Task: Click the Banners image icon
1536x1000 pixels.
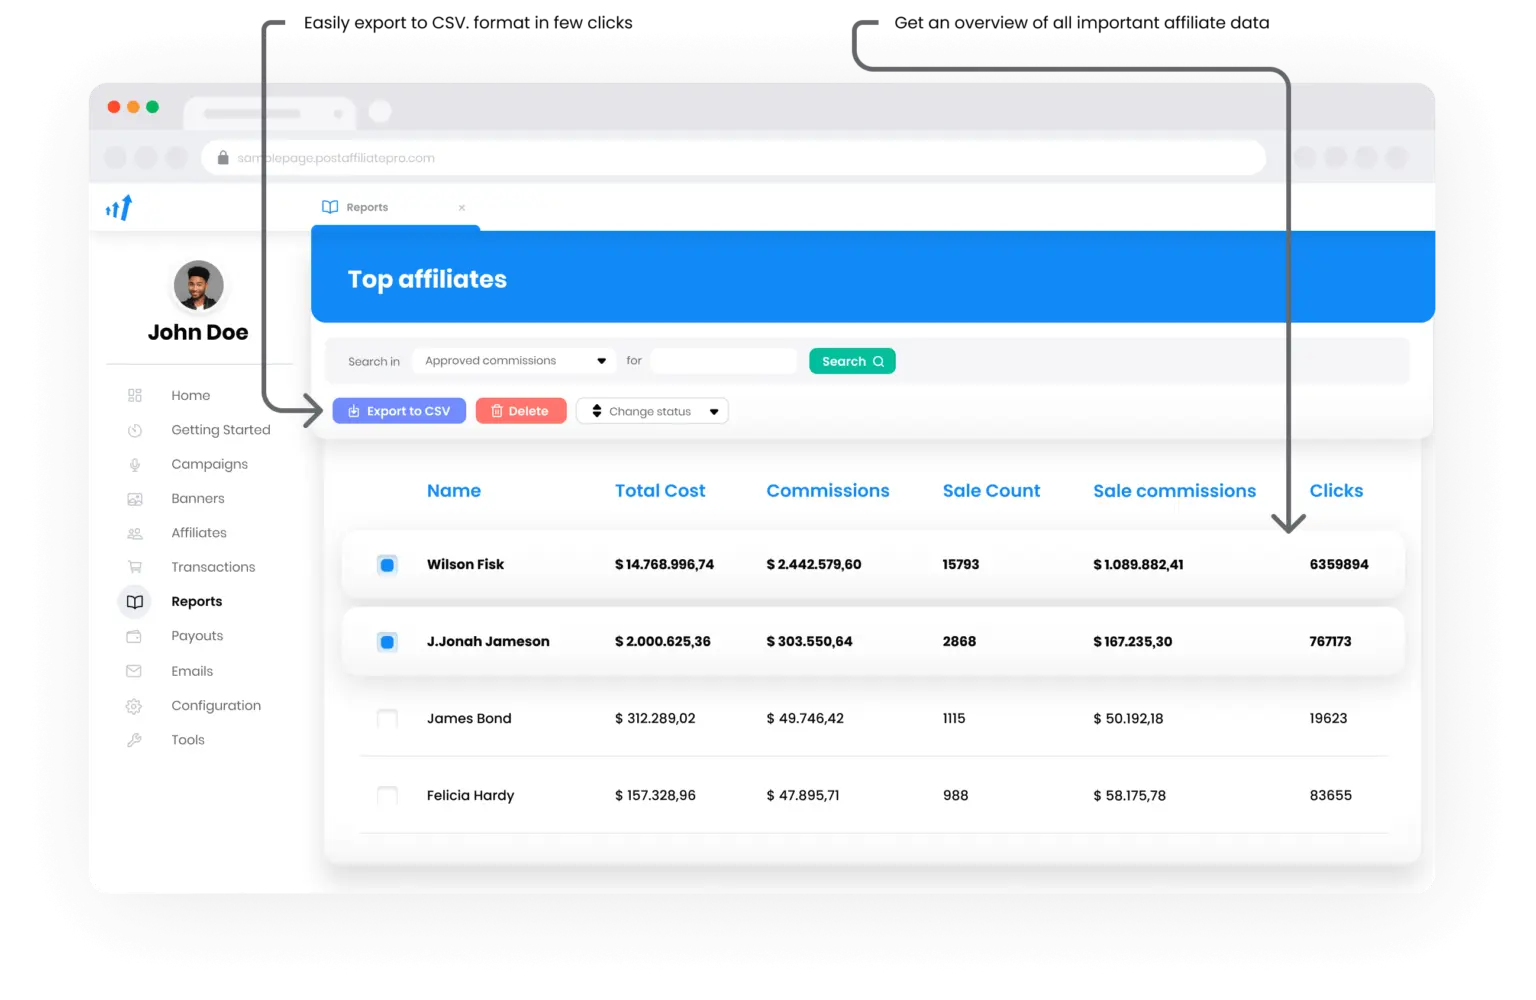Action: click(x=134, y=498)
